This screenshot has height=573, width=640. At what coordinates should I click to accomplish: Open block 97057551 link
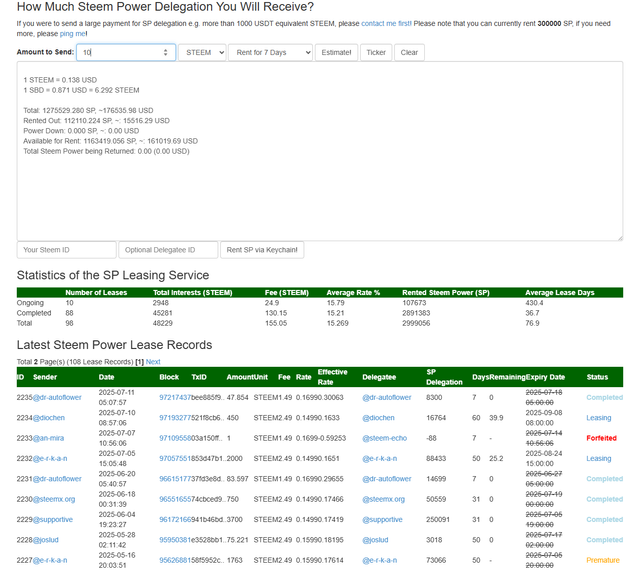tap(175, 458)
